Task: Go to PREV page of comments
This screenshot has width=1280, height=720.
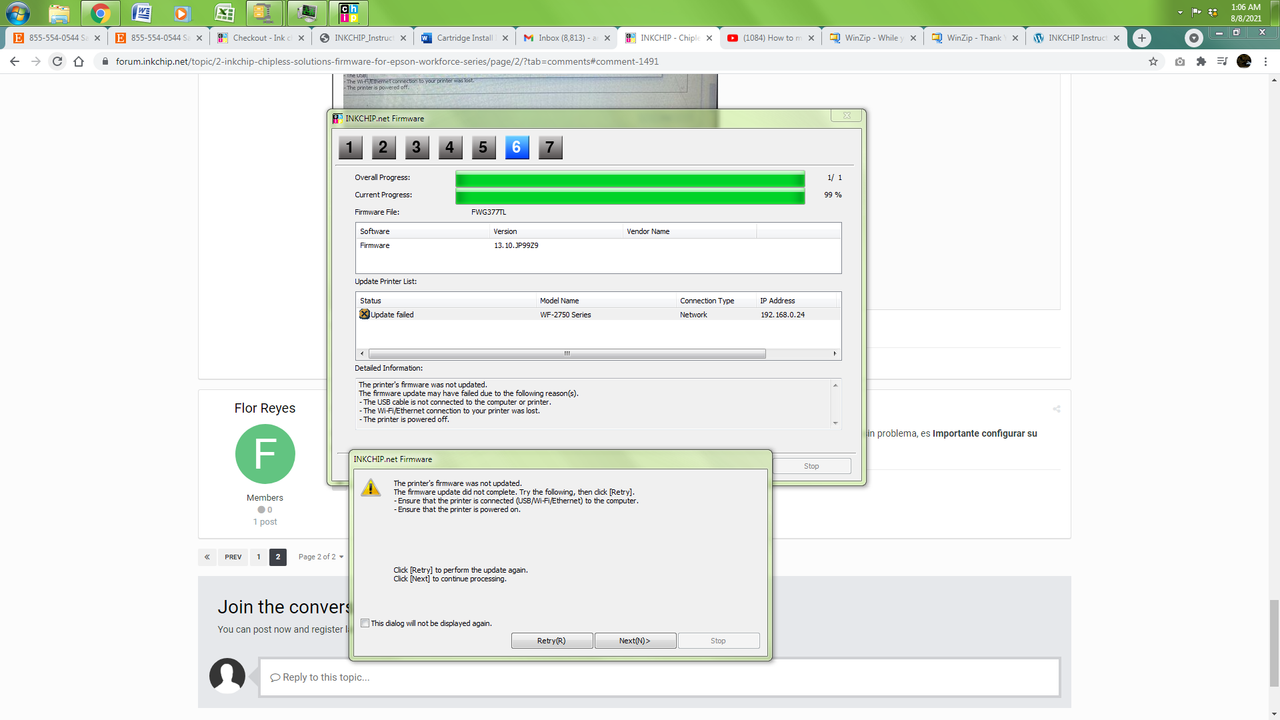Action: click(x=233, y=557)
